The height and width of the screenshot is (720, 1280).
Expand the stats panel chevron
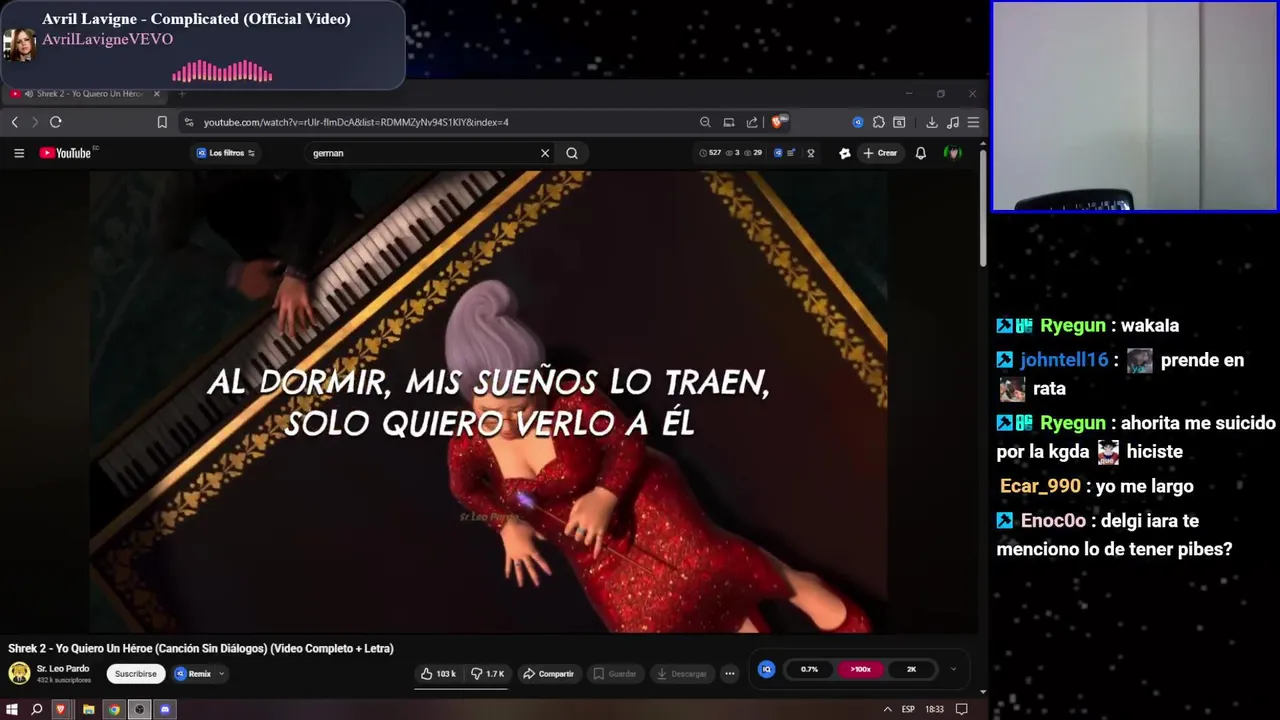coord(953,669)
